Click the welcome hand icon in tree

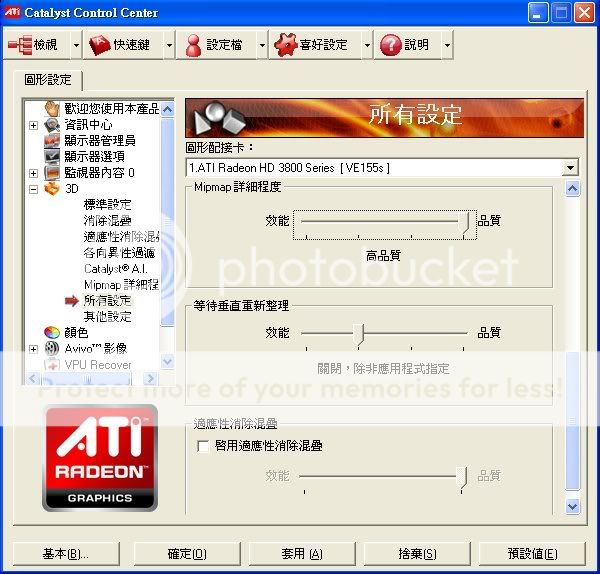52,109
